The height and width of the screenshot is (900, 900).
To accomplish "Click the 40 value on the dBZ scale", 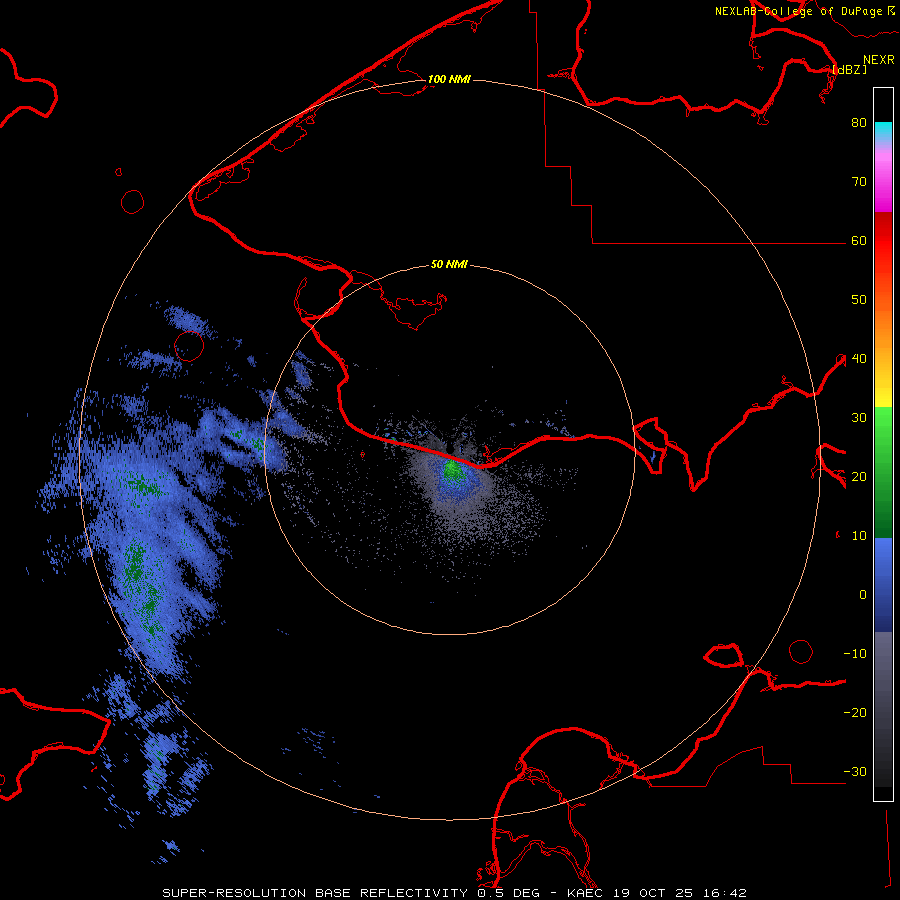I will (859, 359).
